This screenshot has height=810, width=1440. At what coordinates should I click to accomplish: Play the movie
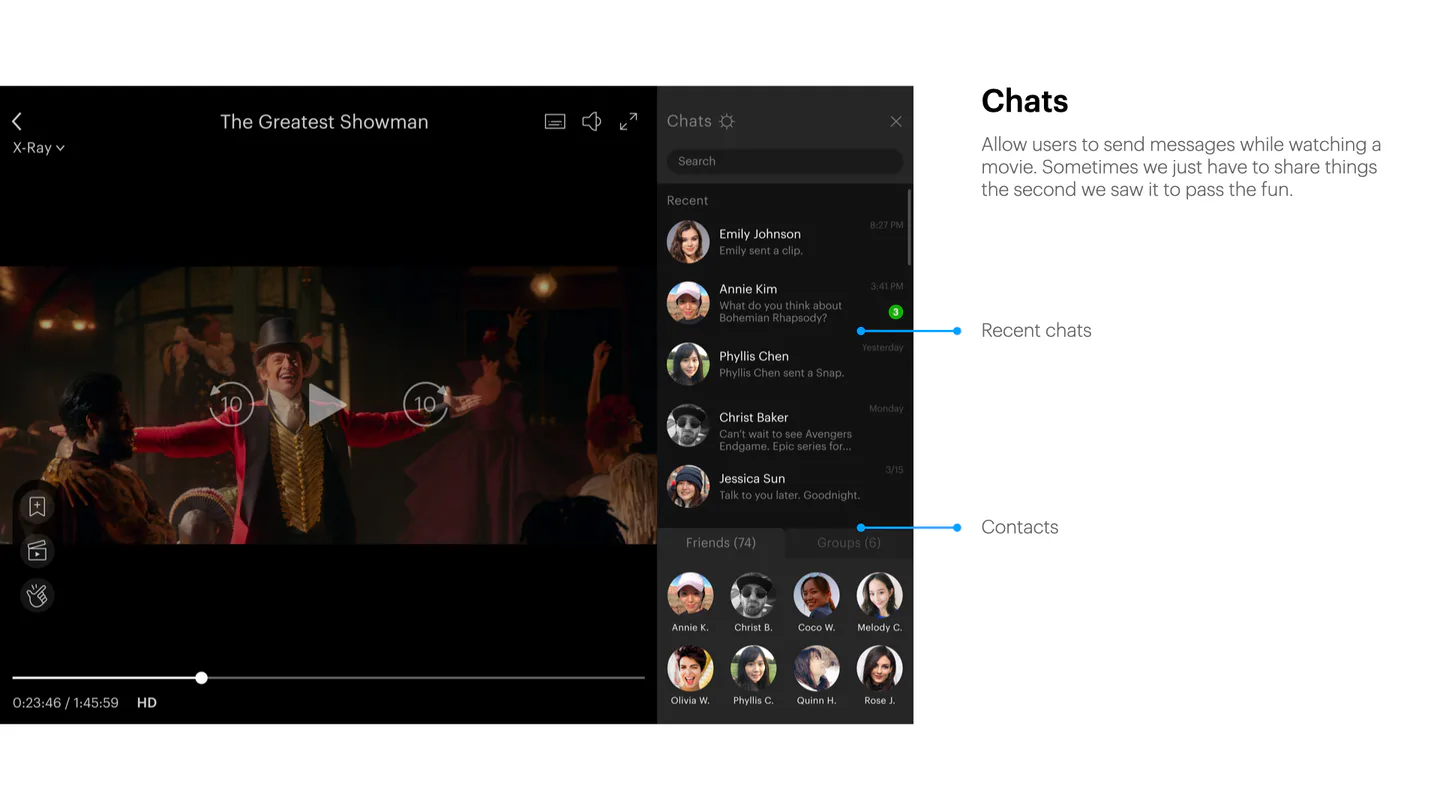point(327,405)
